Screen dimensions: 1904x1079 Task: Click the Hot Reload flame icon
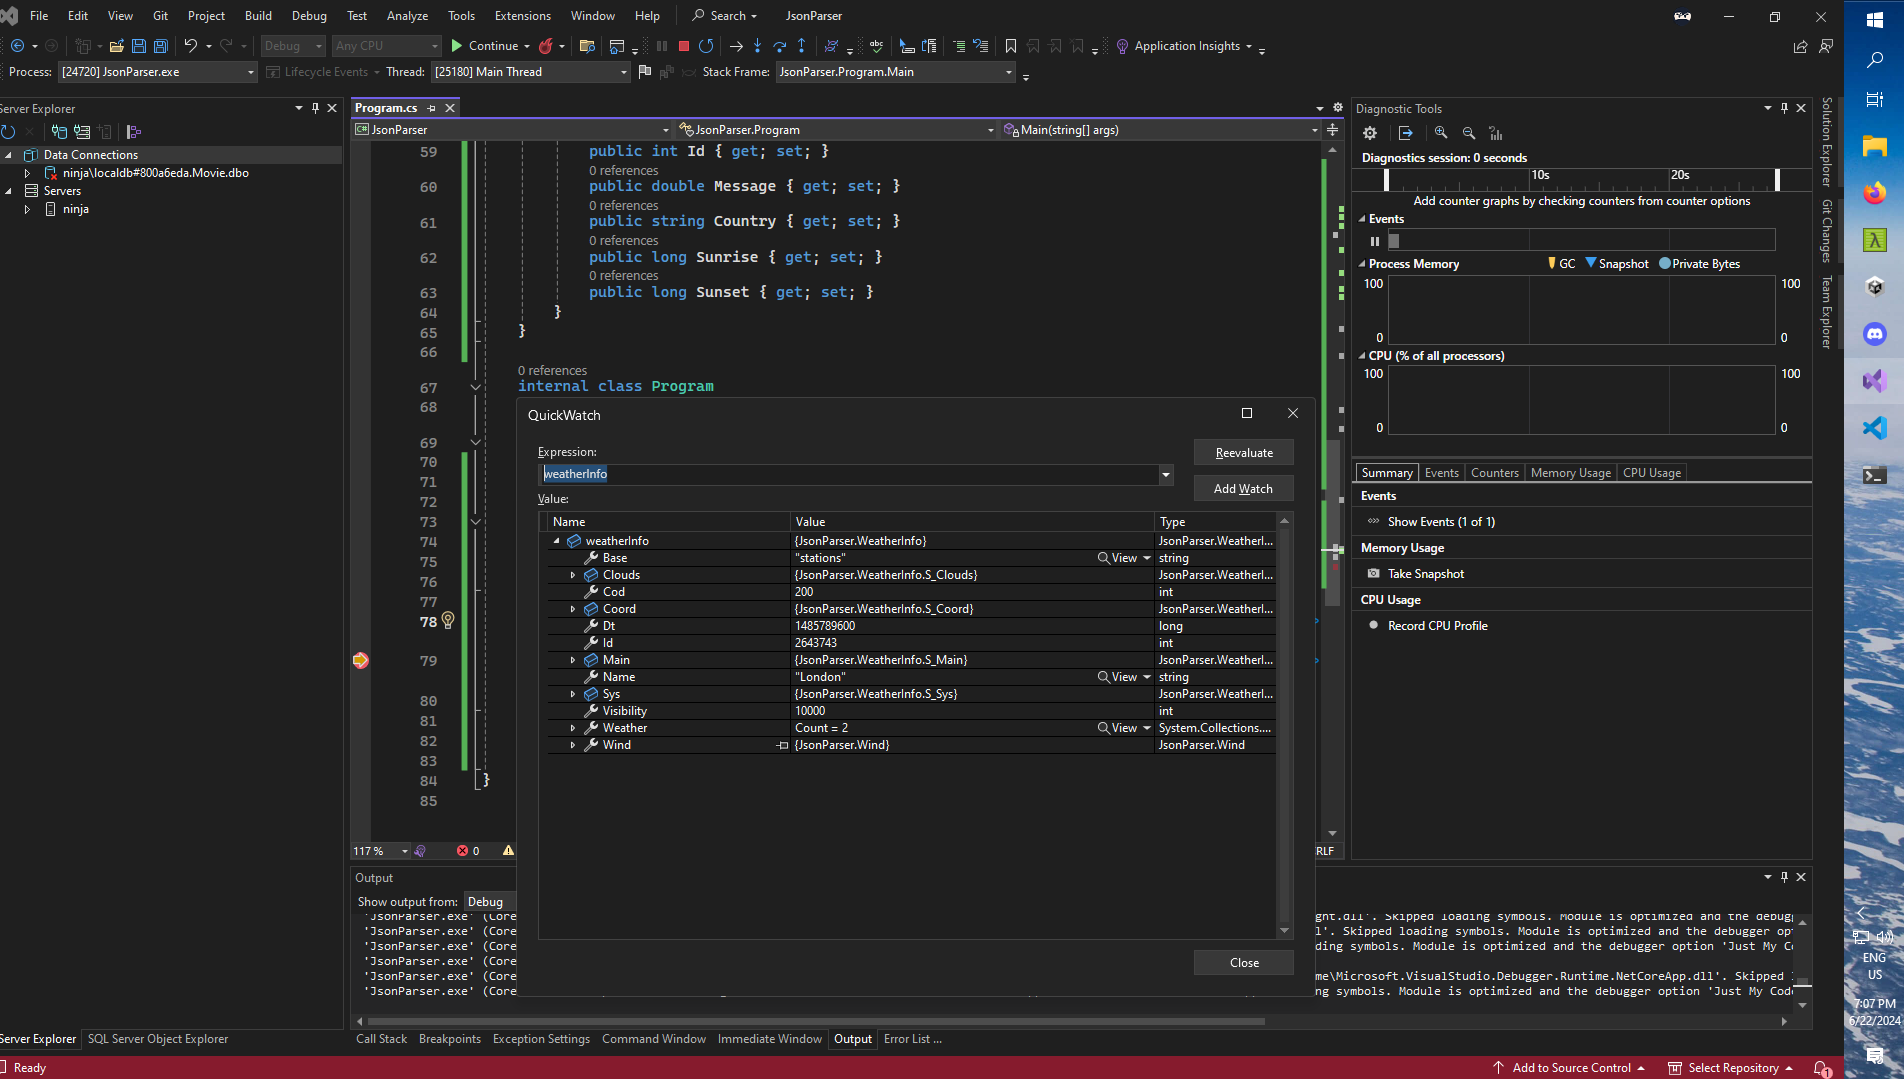click(546, 46)
